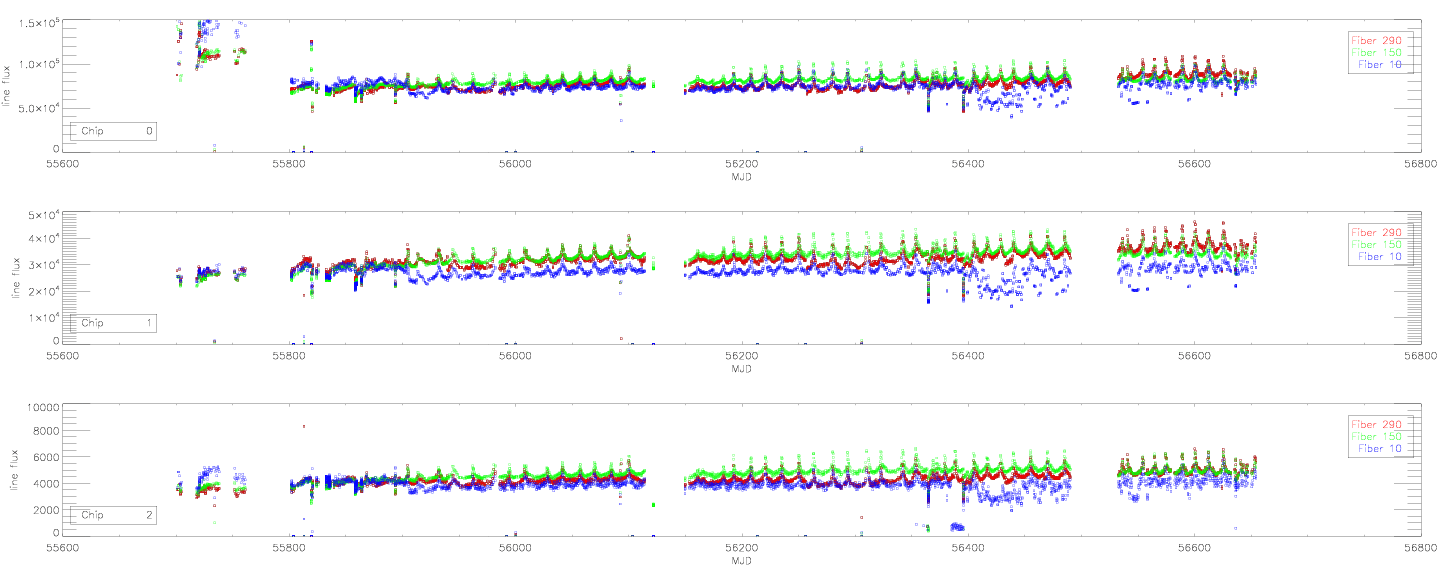
Task: Click the '56200' x-tick label under Chip 0 plot
Action: pyautogui.click(x=742, y=164)
